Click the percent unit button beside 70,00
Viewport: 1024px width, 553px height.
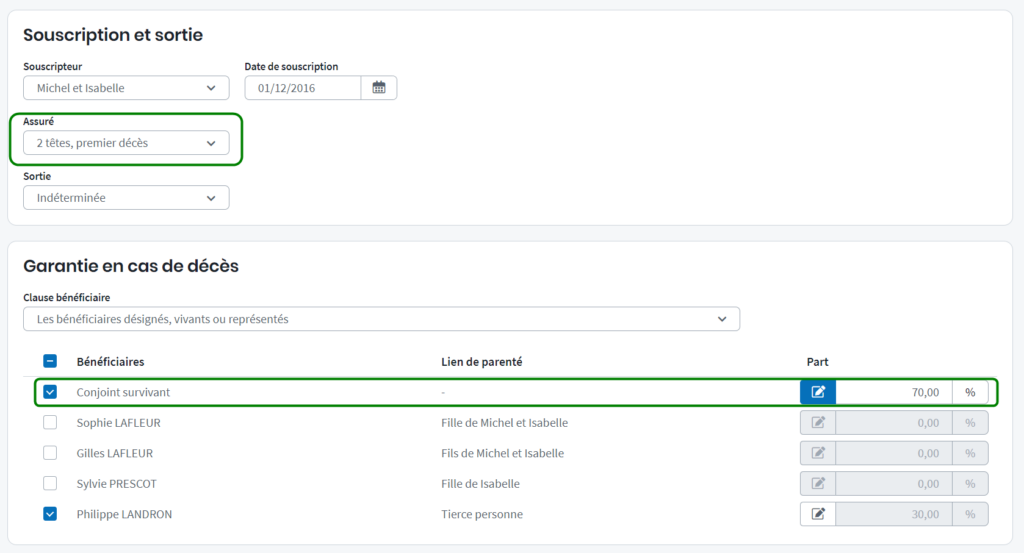click(x=970, y=392)
